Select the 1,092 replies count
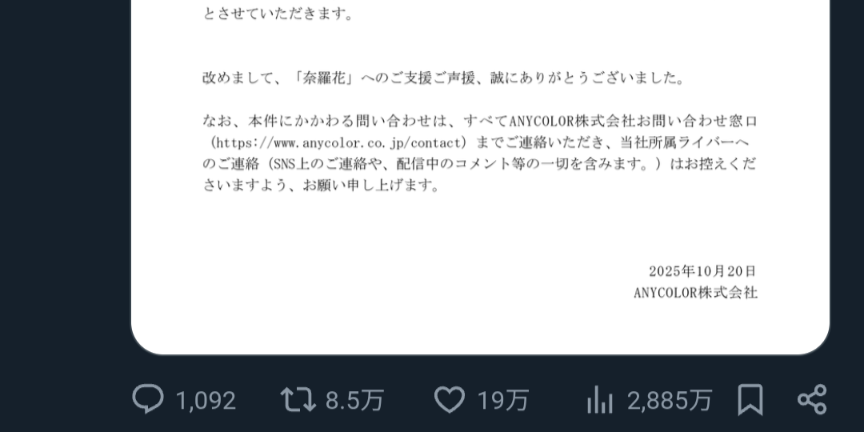This screenshot has height=432, width=864. click(206, 401)
